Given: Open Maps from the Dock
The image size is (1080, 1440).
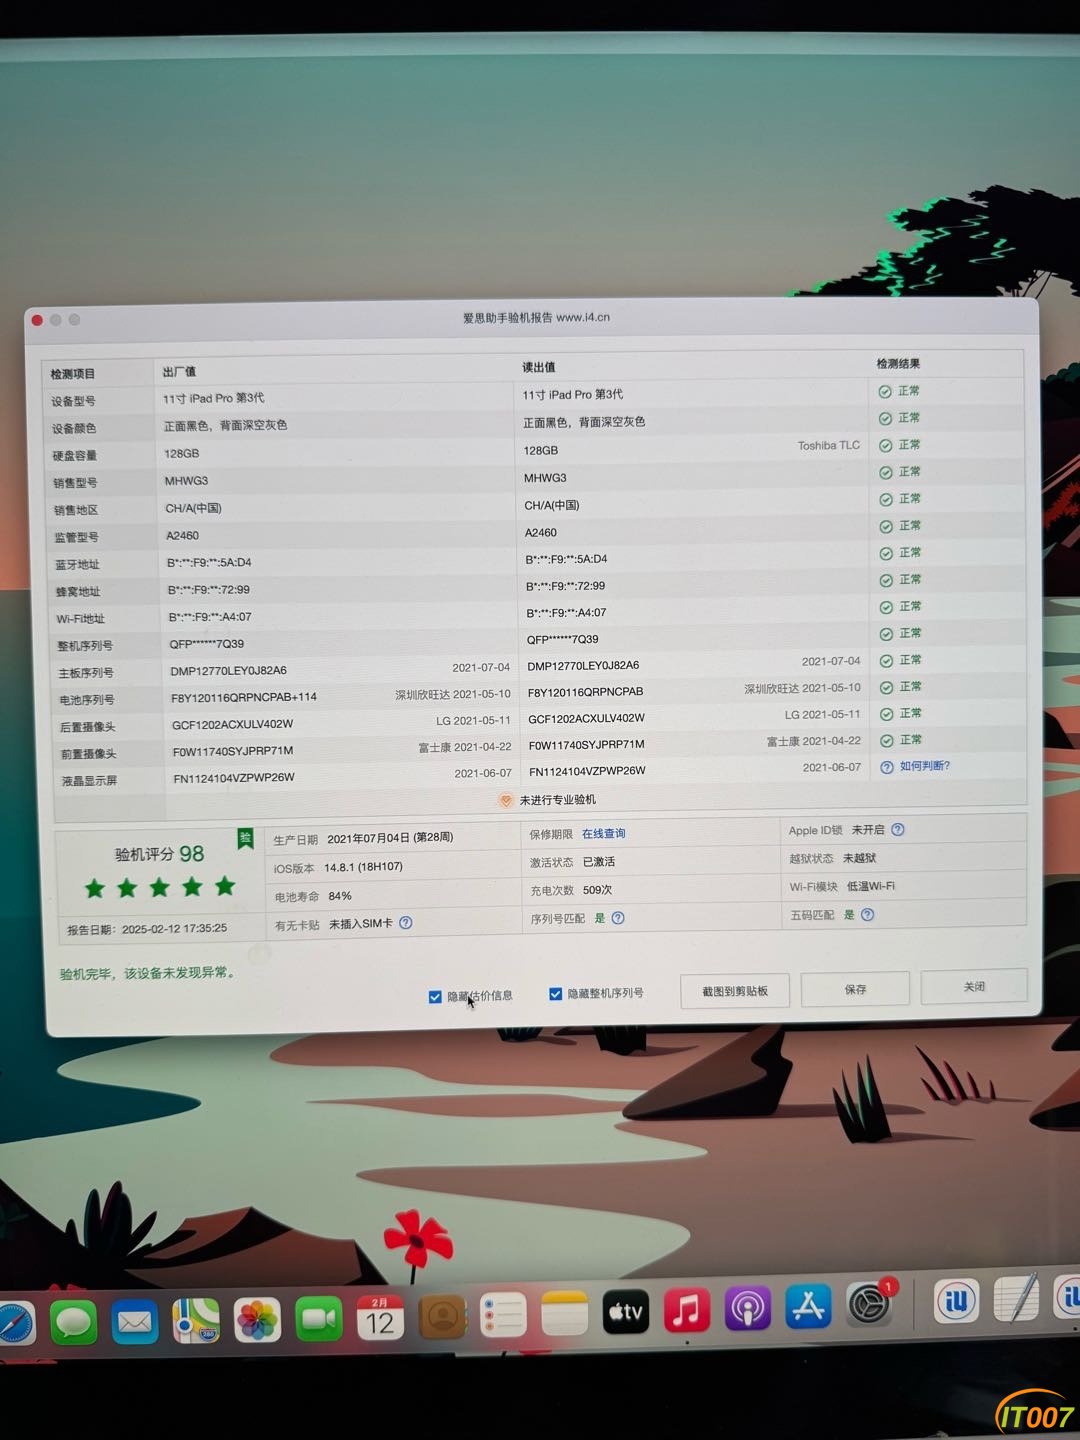Looking at the screenshot, I should pos(196,1321).
